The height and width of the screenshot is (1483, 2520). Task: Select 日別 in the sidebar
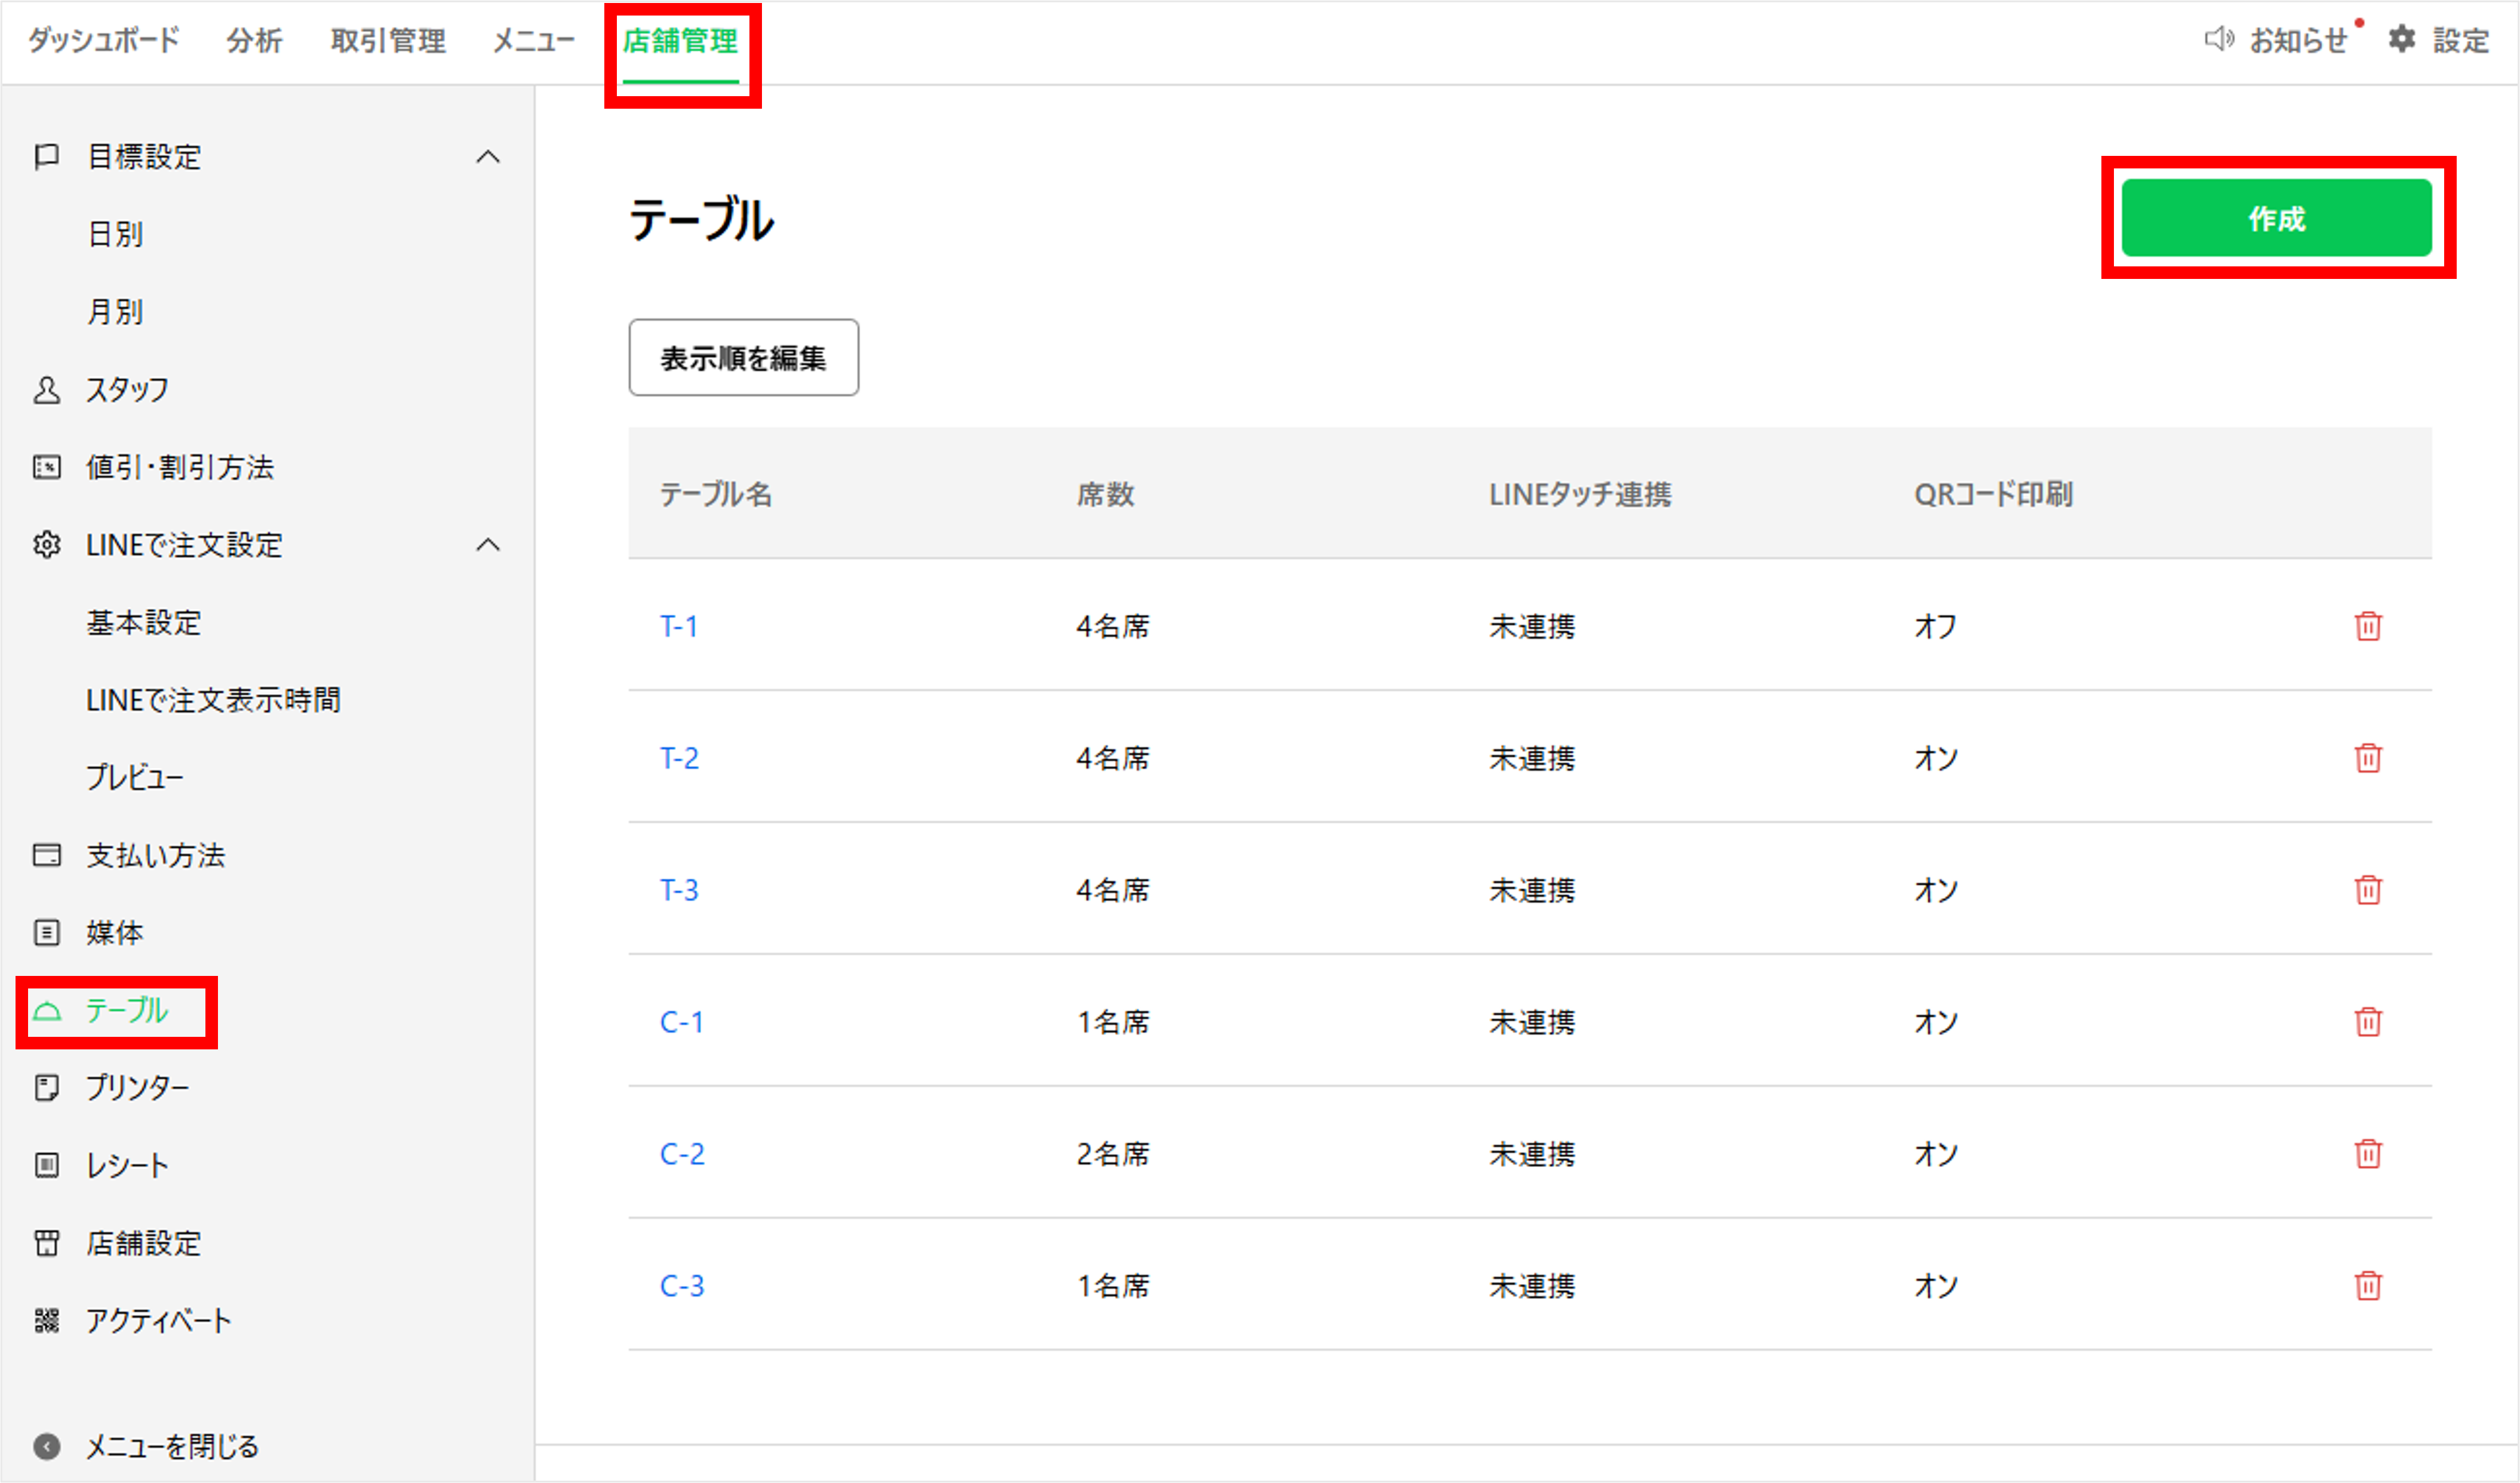(x=115, y=234)
